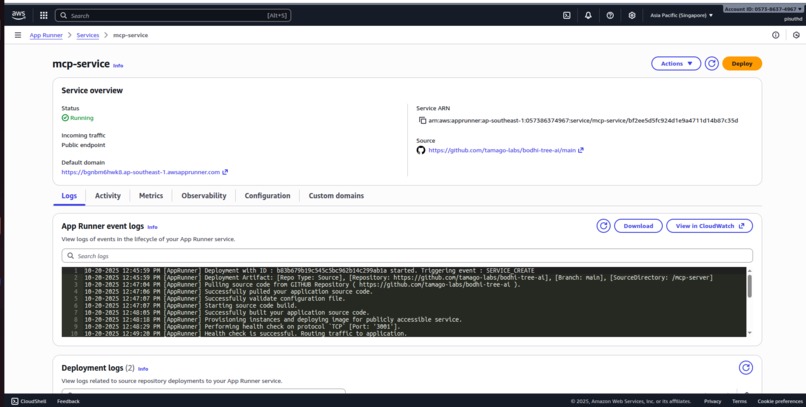
Task: Click the Service ARN text value
Action: tap(583, 120)
